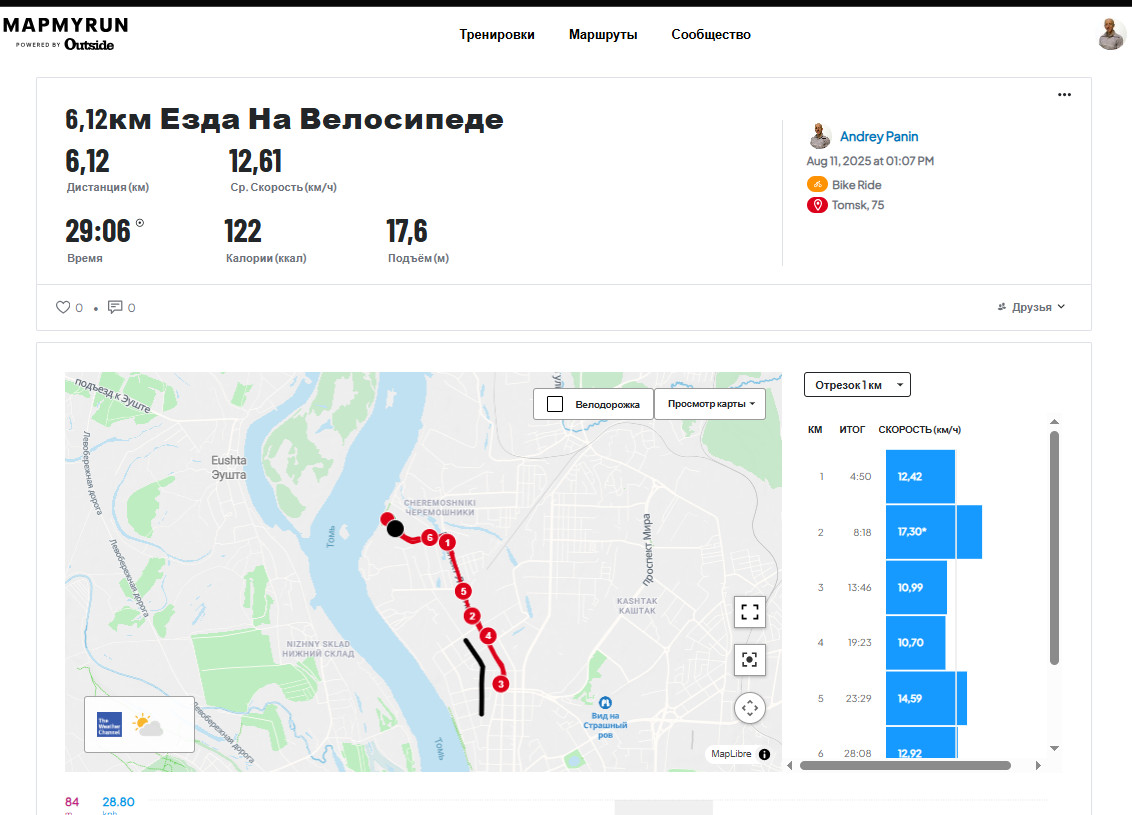Viewport: 1132px width, 815px height.
Task: Click the center-on-route map icon
Action: pyautogui.click(x=749, y=660)
